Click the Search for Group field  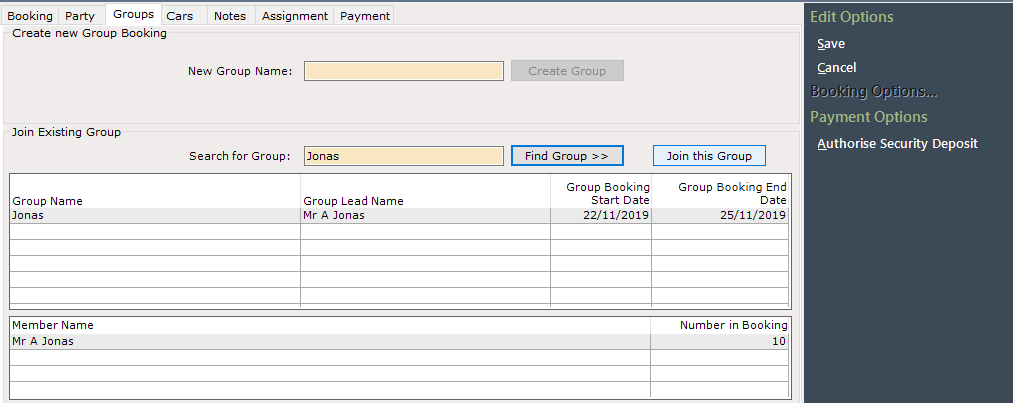coord(404,156)
